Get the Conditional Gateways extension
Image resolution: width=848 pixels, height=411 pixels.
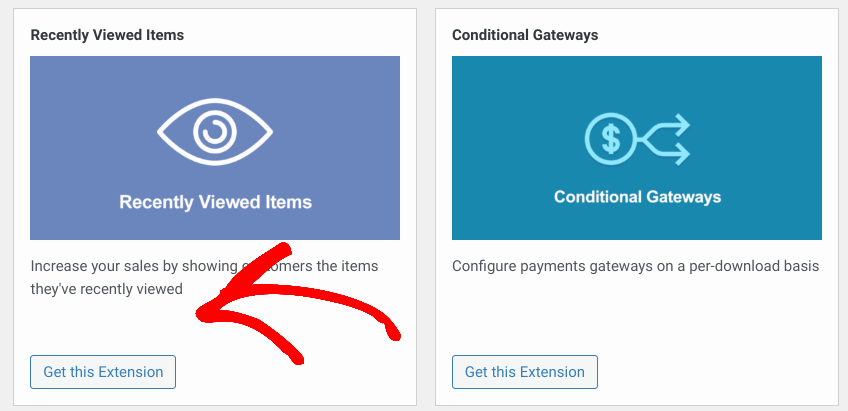point(525,372)
